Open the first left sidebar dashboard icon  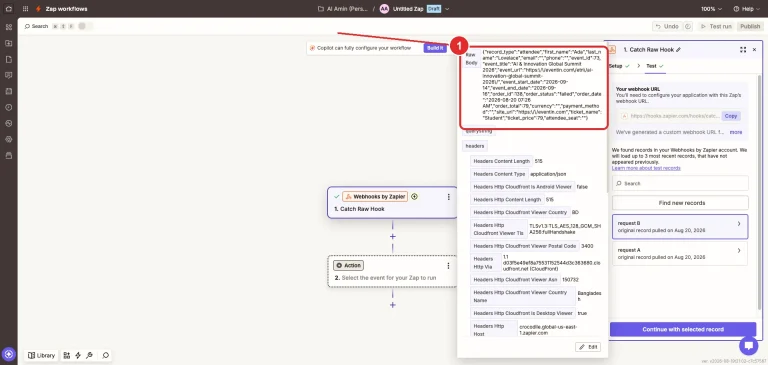(x=9, y=27)
